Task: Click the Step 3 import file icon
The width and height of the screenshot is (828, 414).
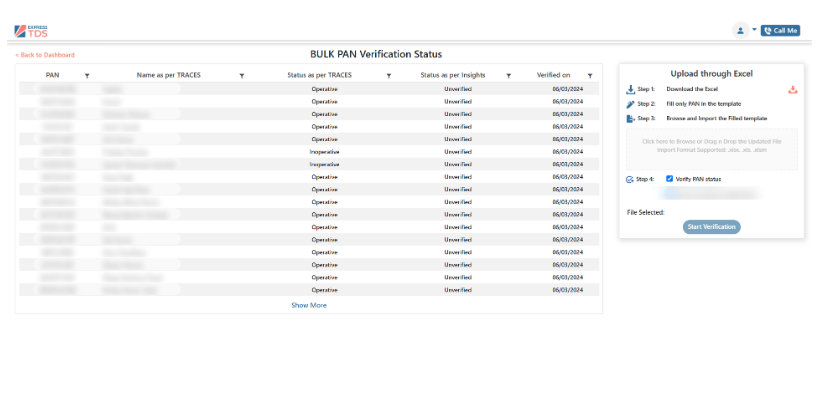Action: 630,119
